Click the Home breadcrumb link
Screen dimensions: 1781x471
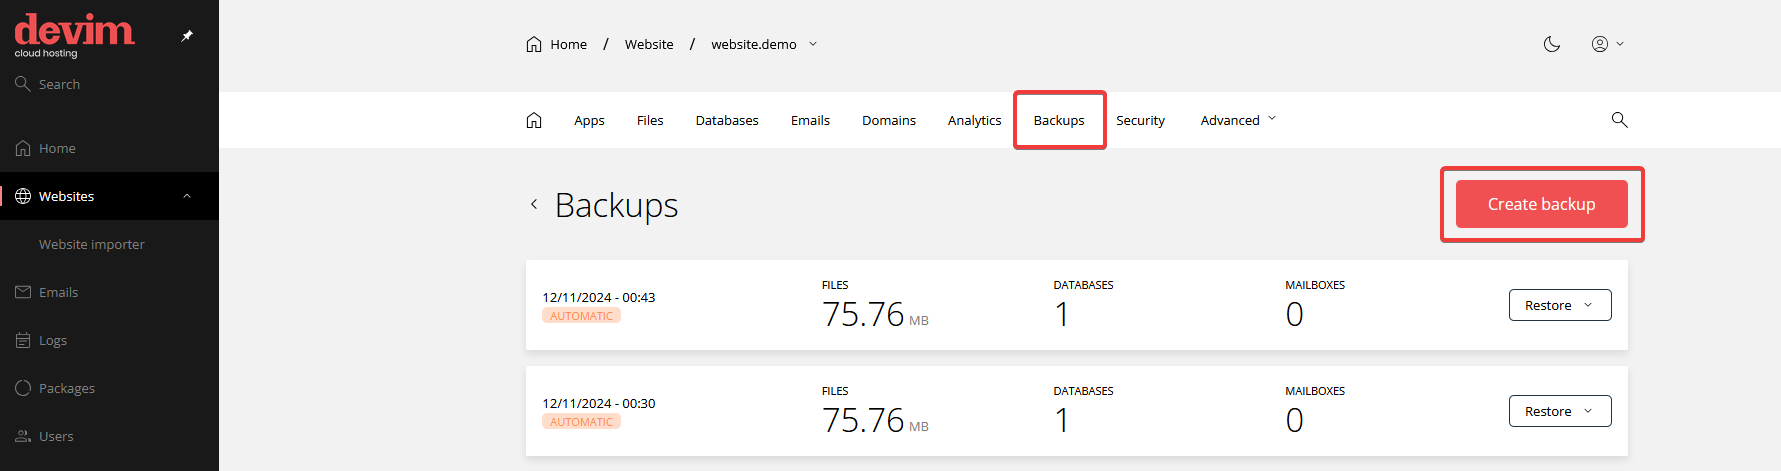click(x=557, y=44)
